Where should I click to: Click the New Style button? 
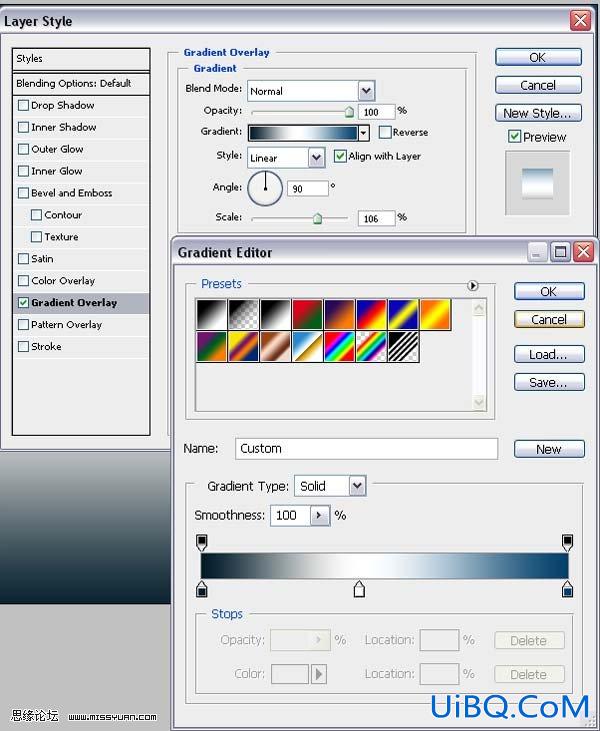coord(538,113)
